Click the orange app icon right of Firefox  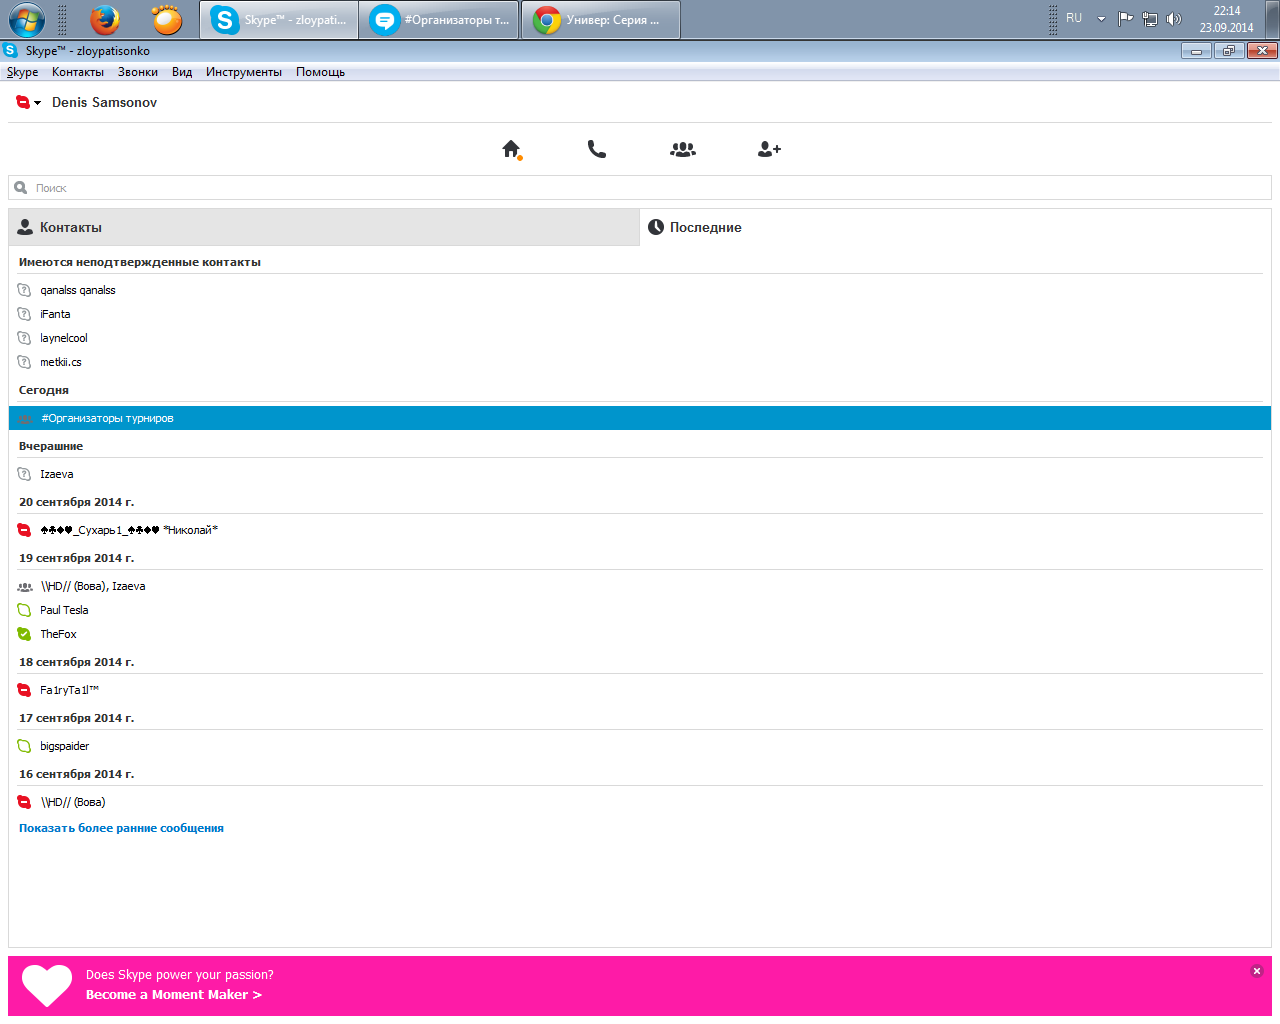(166, 19)
